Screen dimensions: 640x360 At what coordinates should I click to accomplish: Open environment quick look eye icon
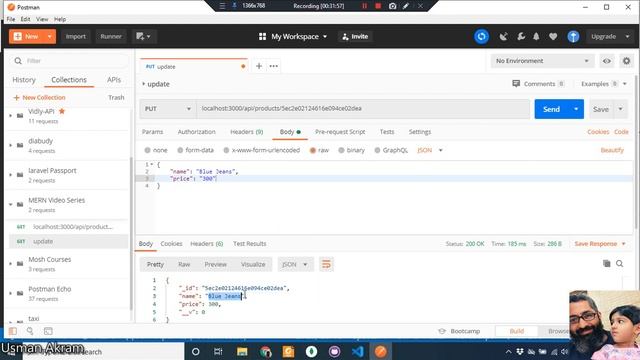click(x=607, y=61)
